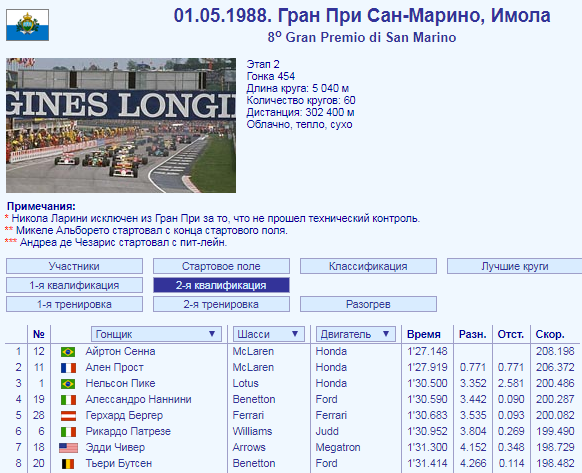Screen dimensions: 582x473
Task: Open driver link Нельсон Пике
Action: [120, 383]
